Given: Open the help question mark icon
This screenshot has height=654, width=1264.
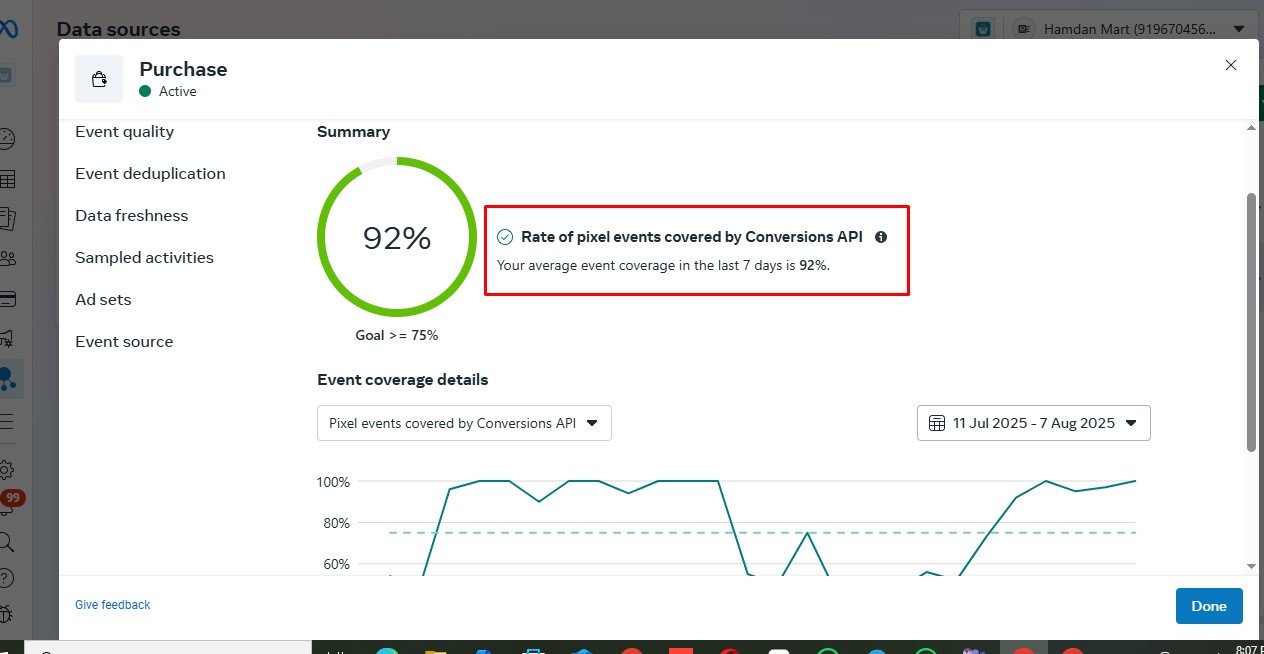Looking at the screenshot, I should click(x=7, y=578).
